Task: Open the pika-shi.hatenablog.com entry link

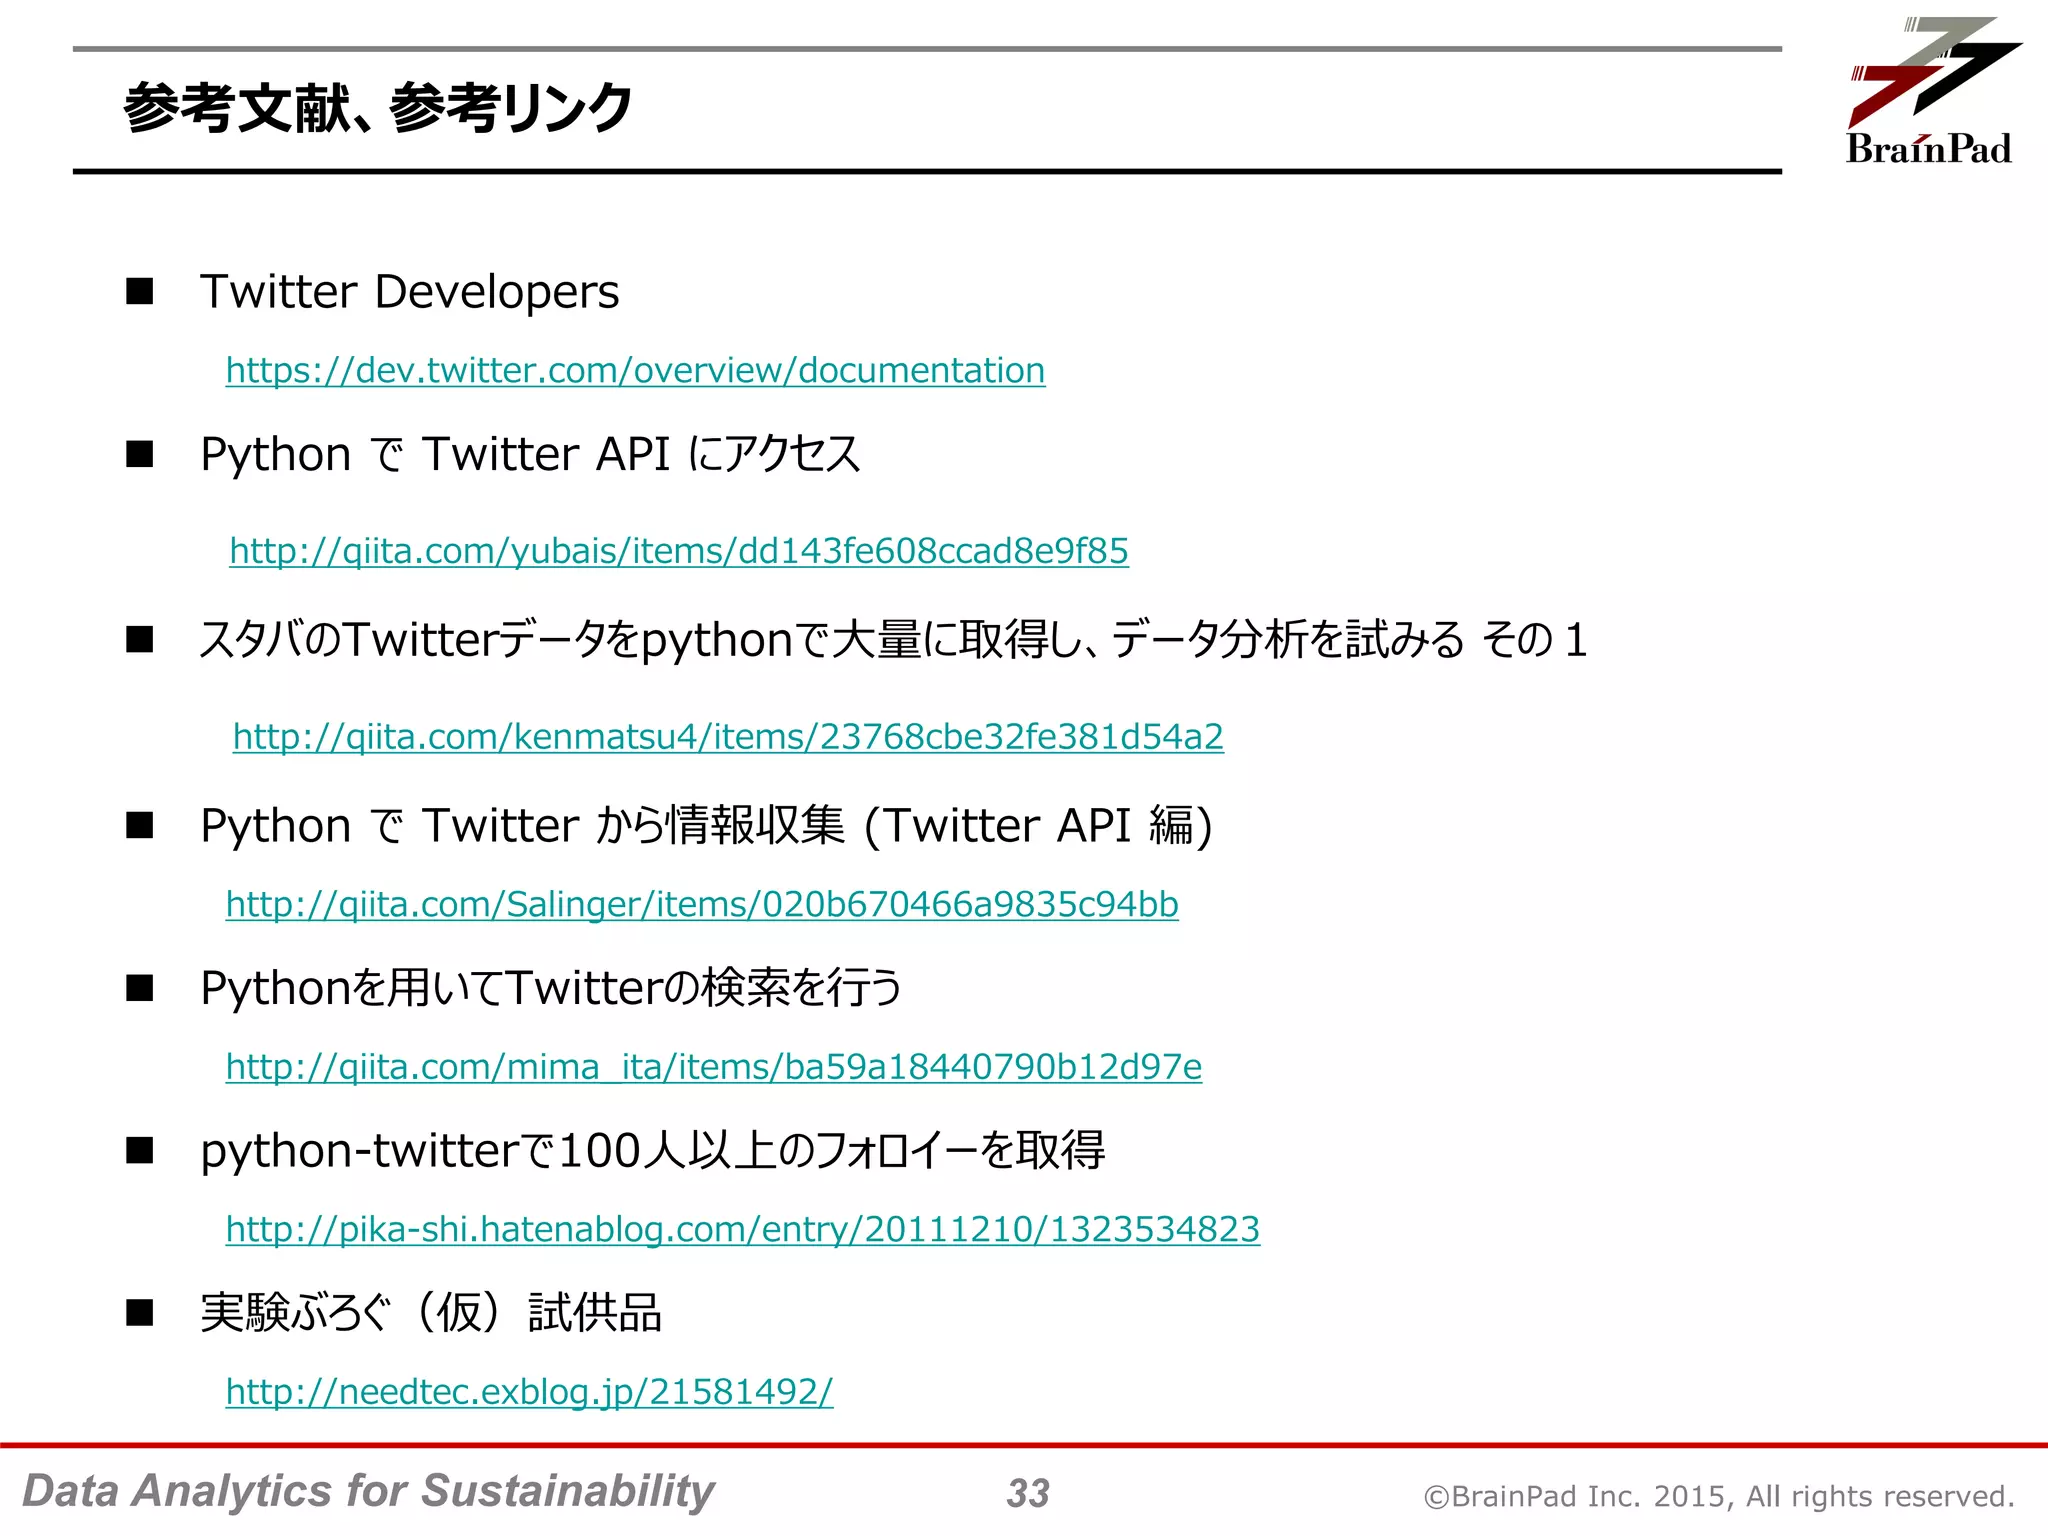Action: coord(743,1230)
